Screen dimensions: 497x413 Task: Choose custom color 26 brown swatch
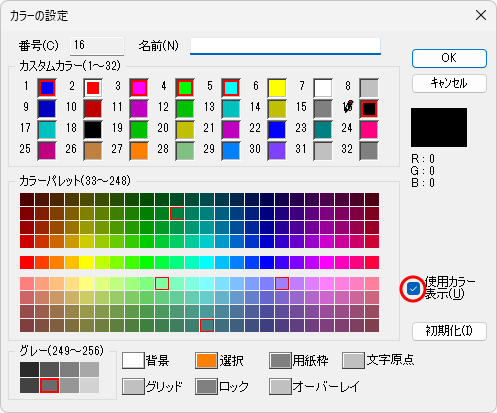[x=93, y=151]
